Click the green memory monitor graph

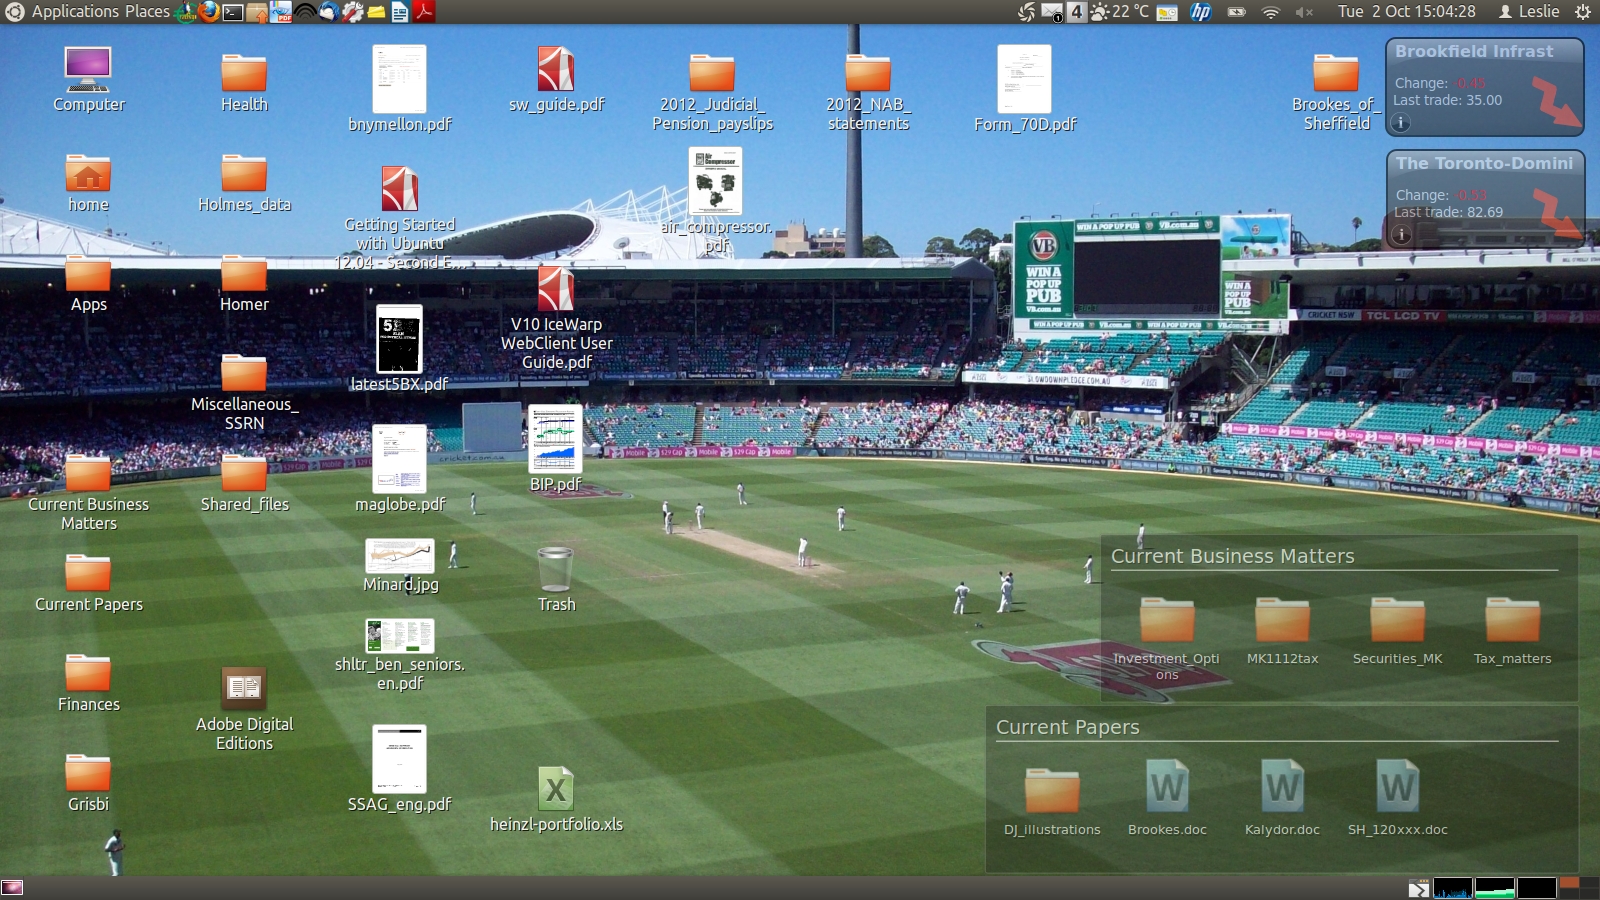[x=1494, y=888]
